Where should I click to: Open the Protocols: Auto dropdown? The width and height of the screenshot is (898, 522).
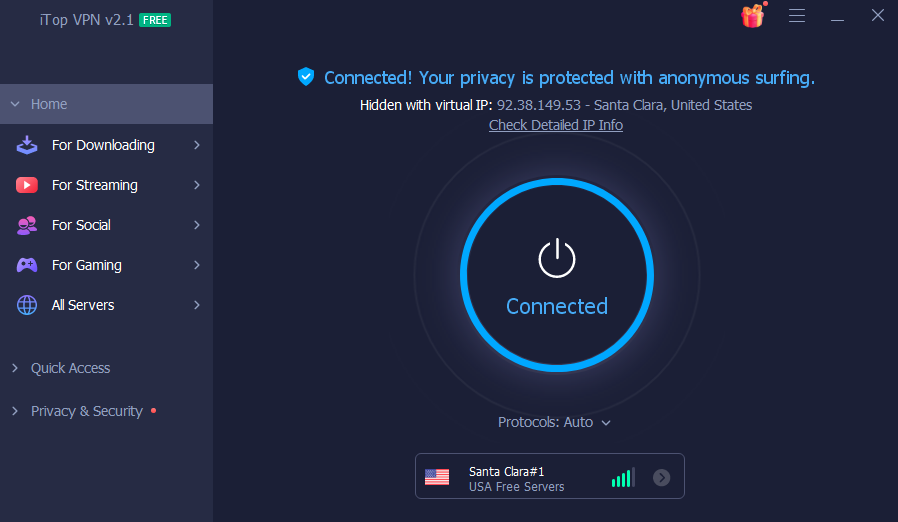tap(554, 422)
